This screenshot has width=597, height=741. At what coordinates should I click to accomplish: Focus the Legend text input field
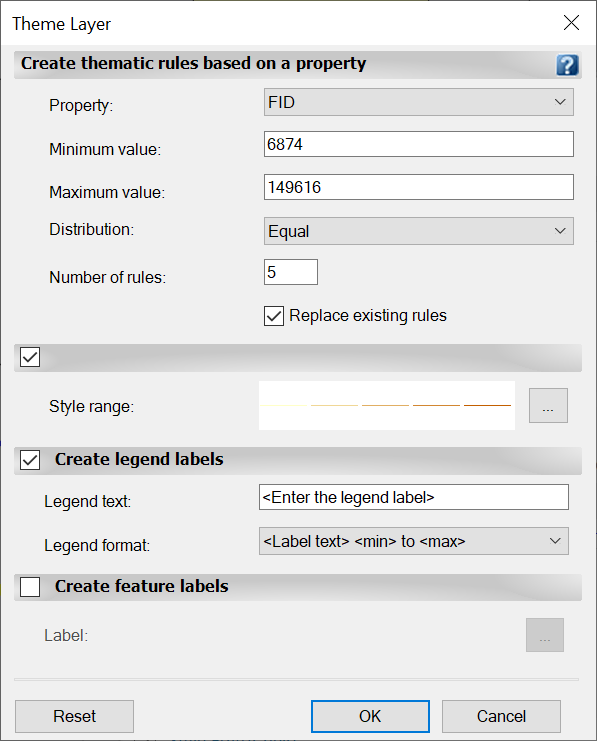pos(414,497)
